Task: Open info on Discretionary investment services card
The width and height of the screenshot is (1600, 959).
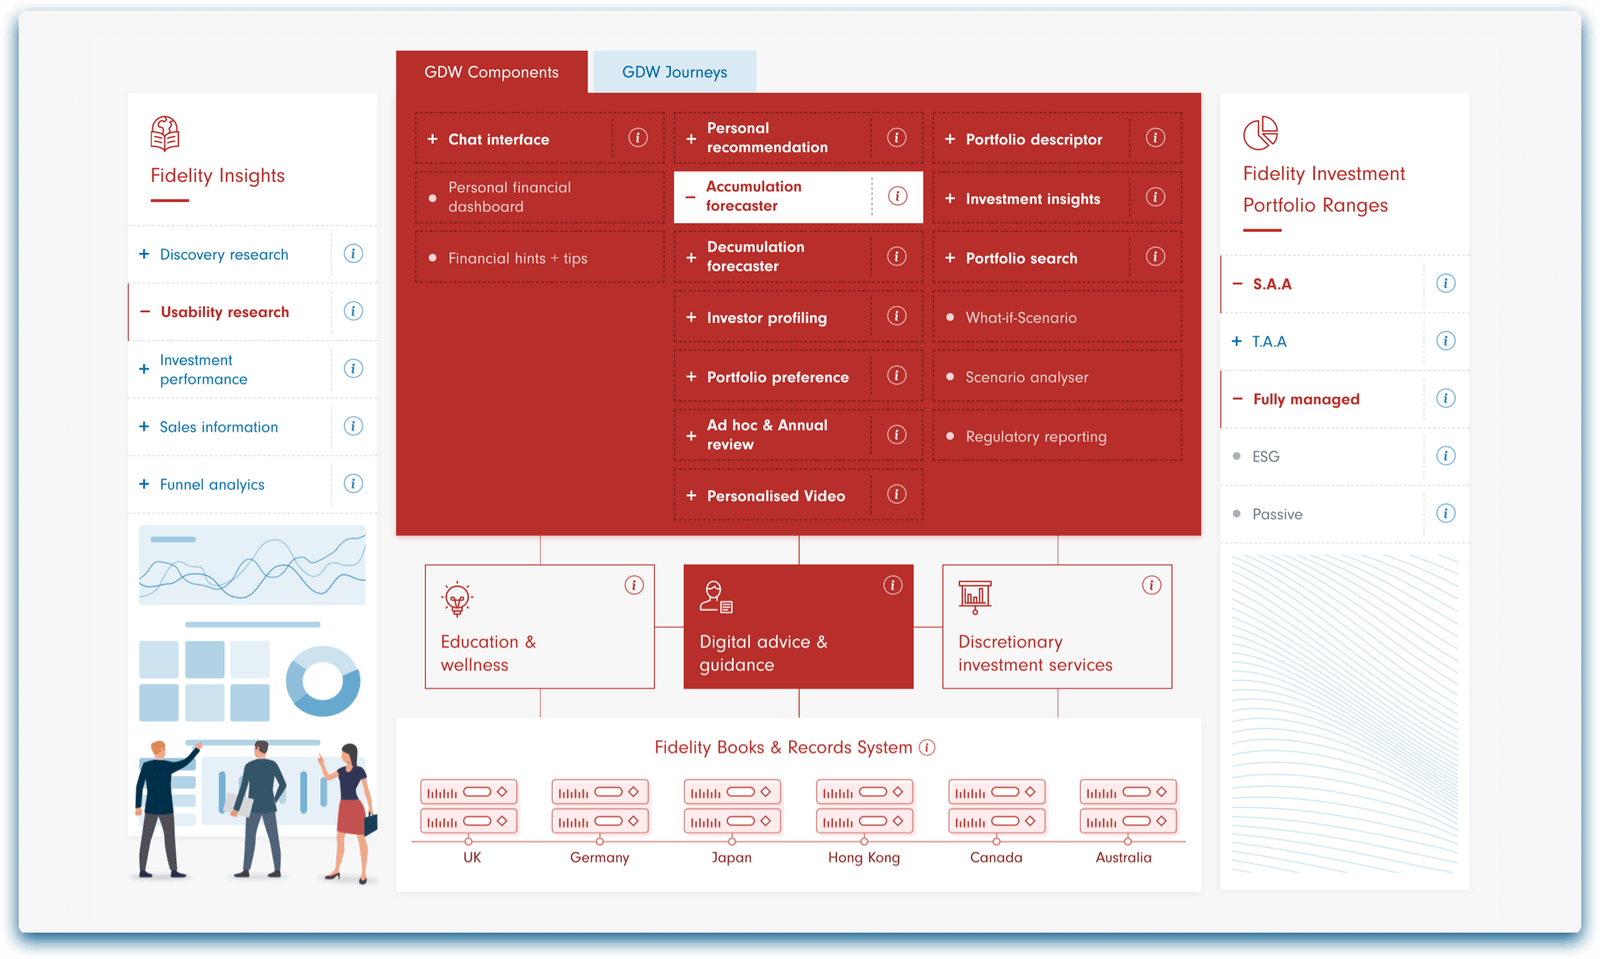Action: coord(1152,585)
